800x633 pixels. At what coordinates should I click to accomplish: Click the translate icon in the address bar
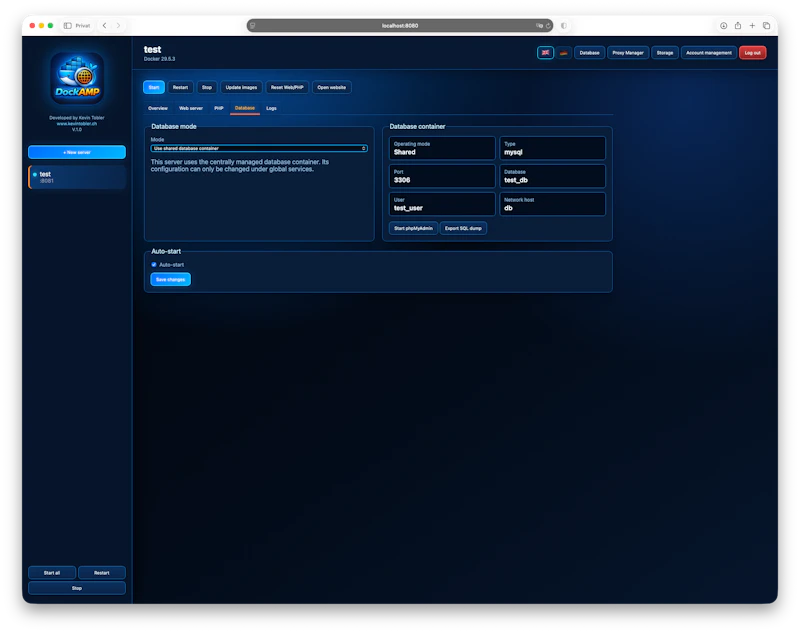tap(539, 26)
